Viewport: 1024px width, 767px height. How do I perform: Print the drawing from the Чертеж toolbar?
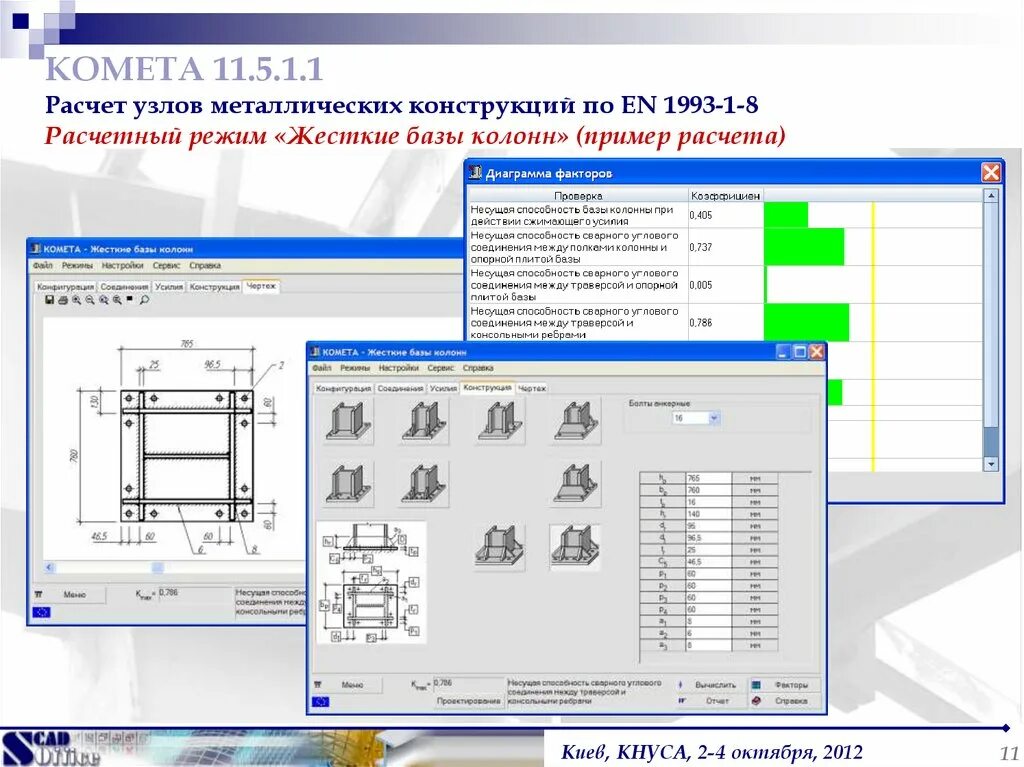click(x=63, y=300)
